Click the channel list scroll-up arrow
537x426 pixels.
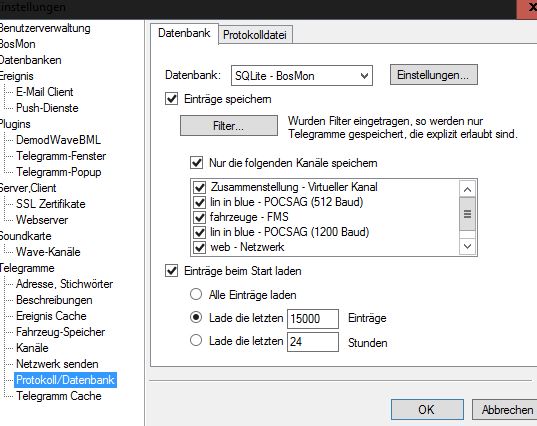(467, 189)
